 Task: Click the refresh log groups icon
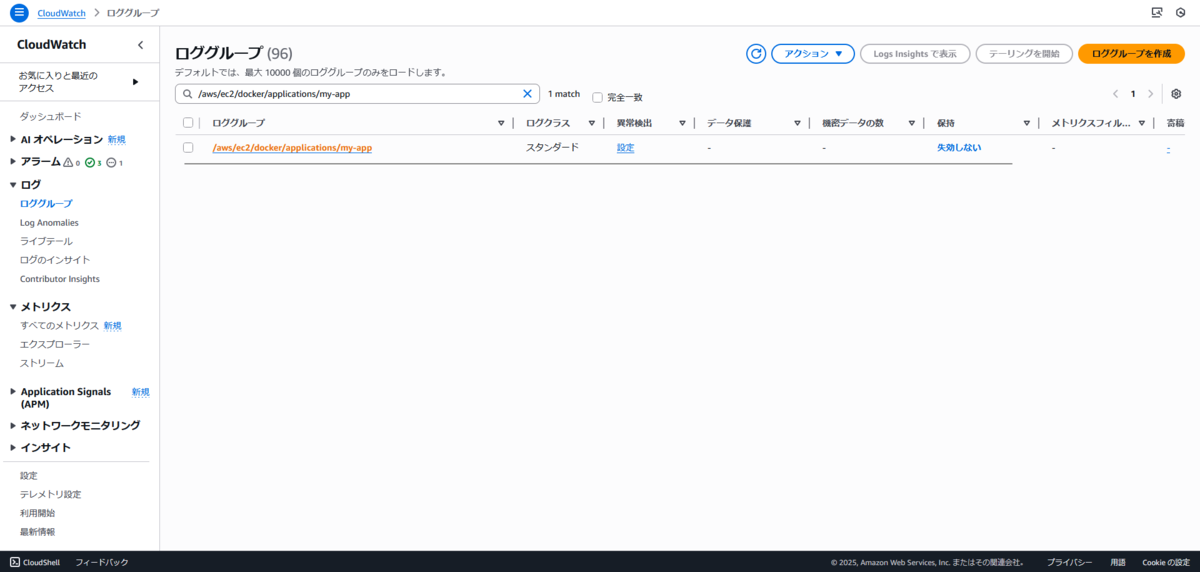click(756, 54)
